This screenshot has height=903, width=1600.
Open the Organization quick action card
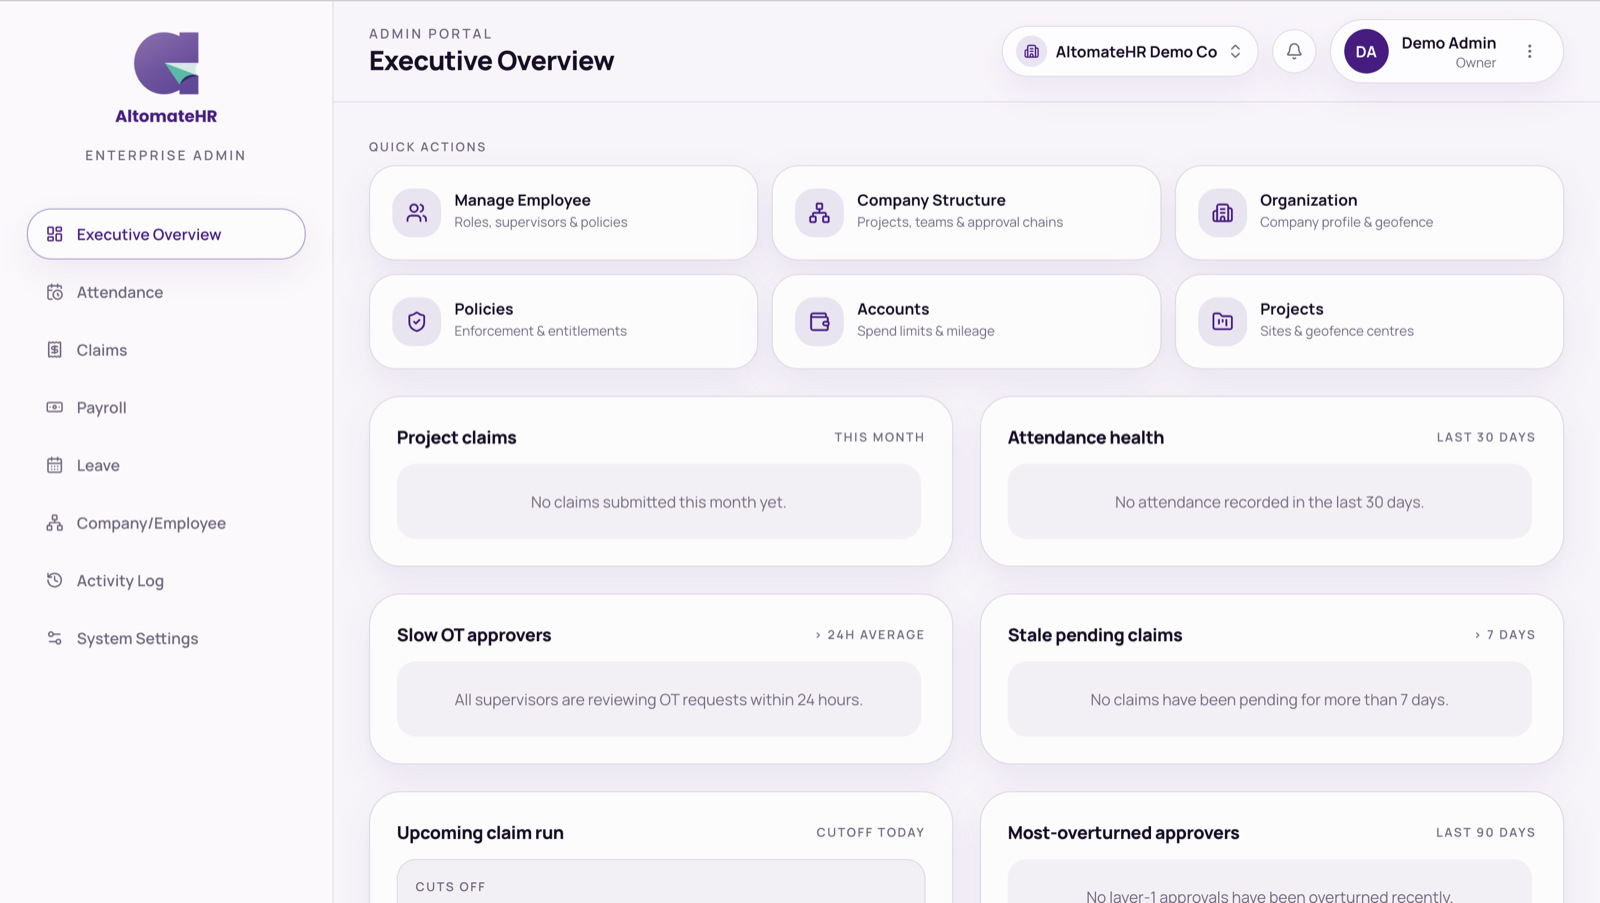click(1369, 213)
